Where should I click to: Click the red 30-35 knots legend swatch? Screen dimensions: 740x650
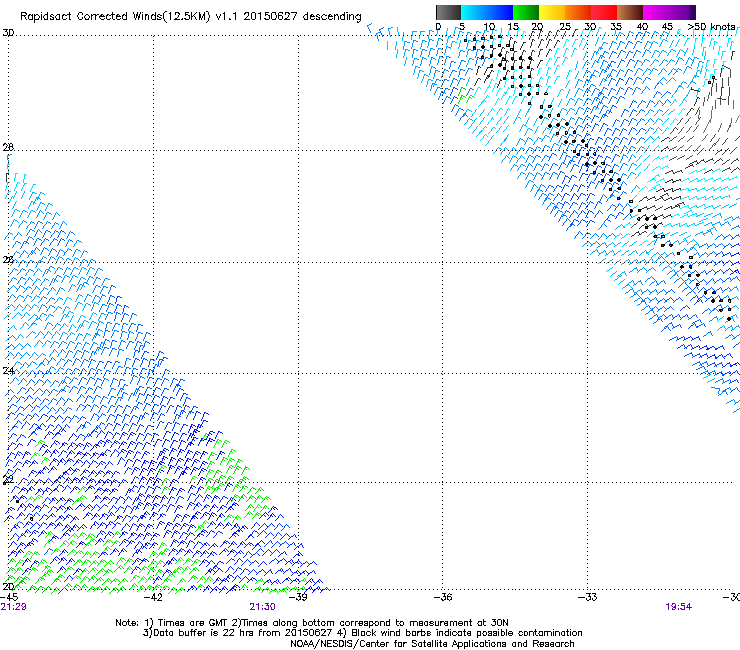(x=604, y=12)
